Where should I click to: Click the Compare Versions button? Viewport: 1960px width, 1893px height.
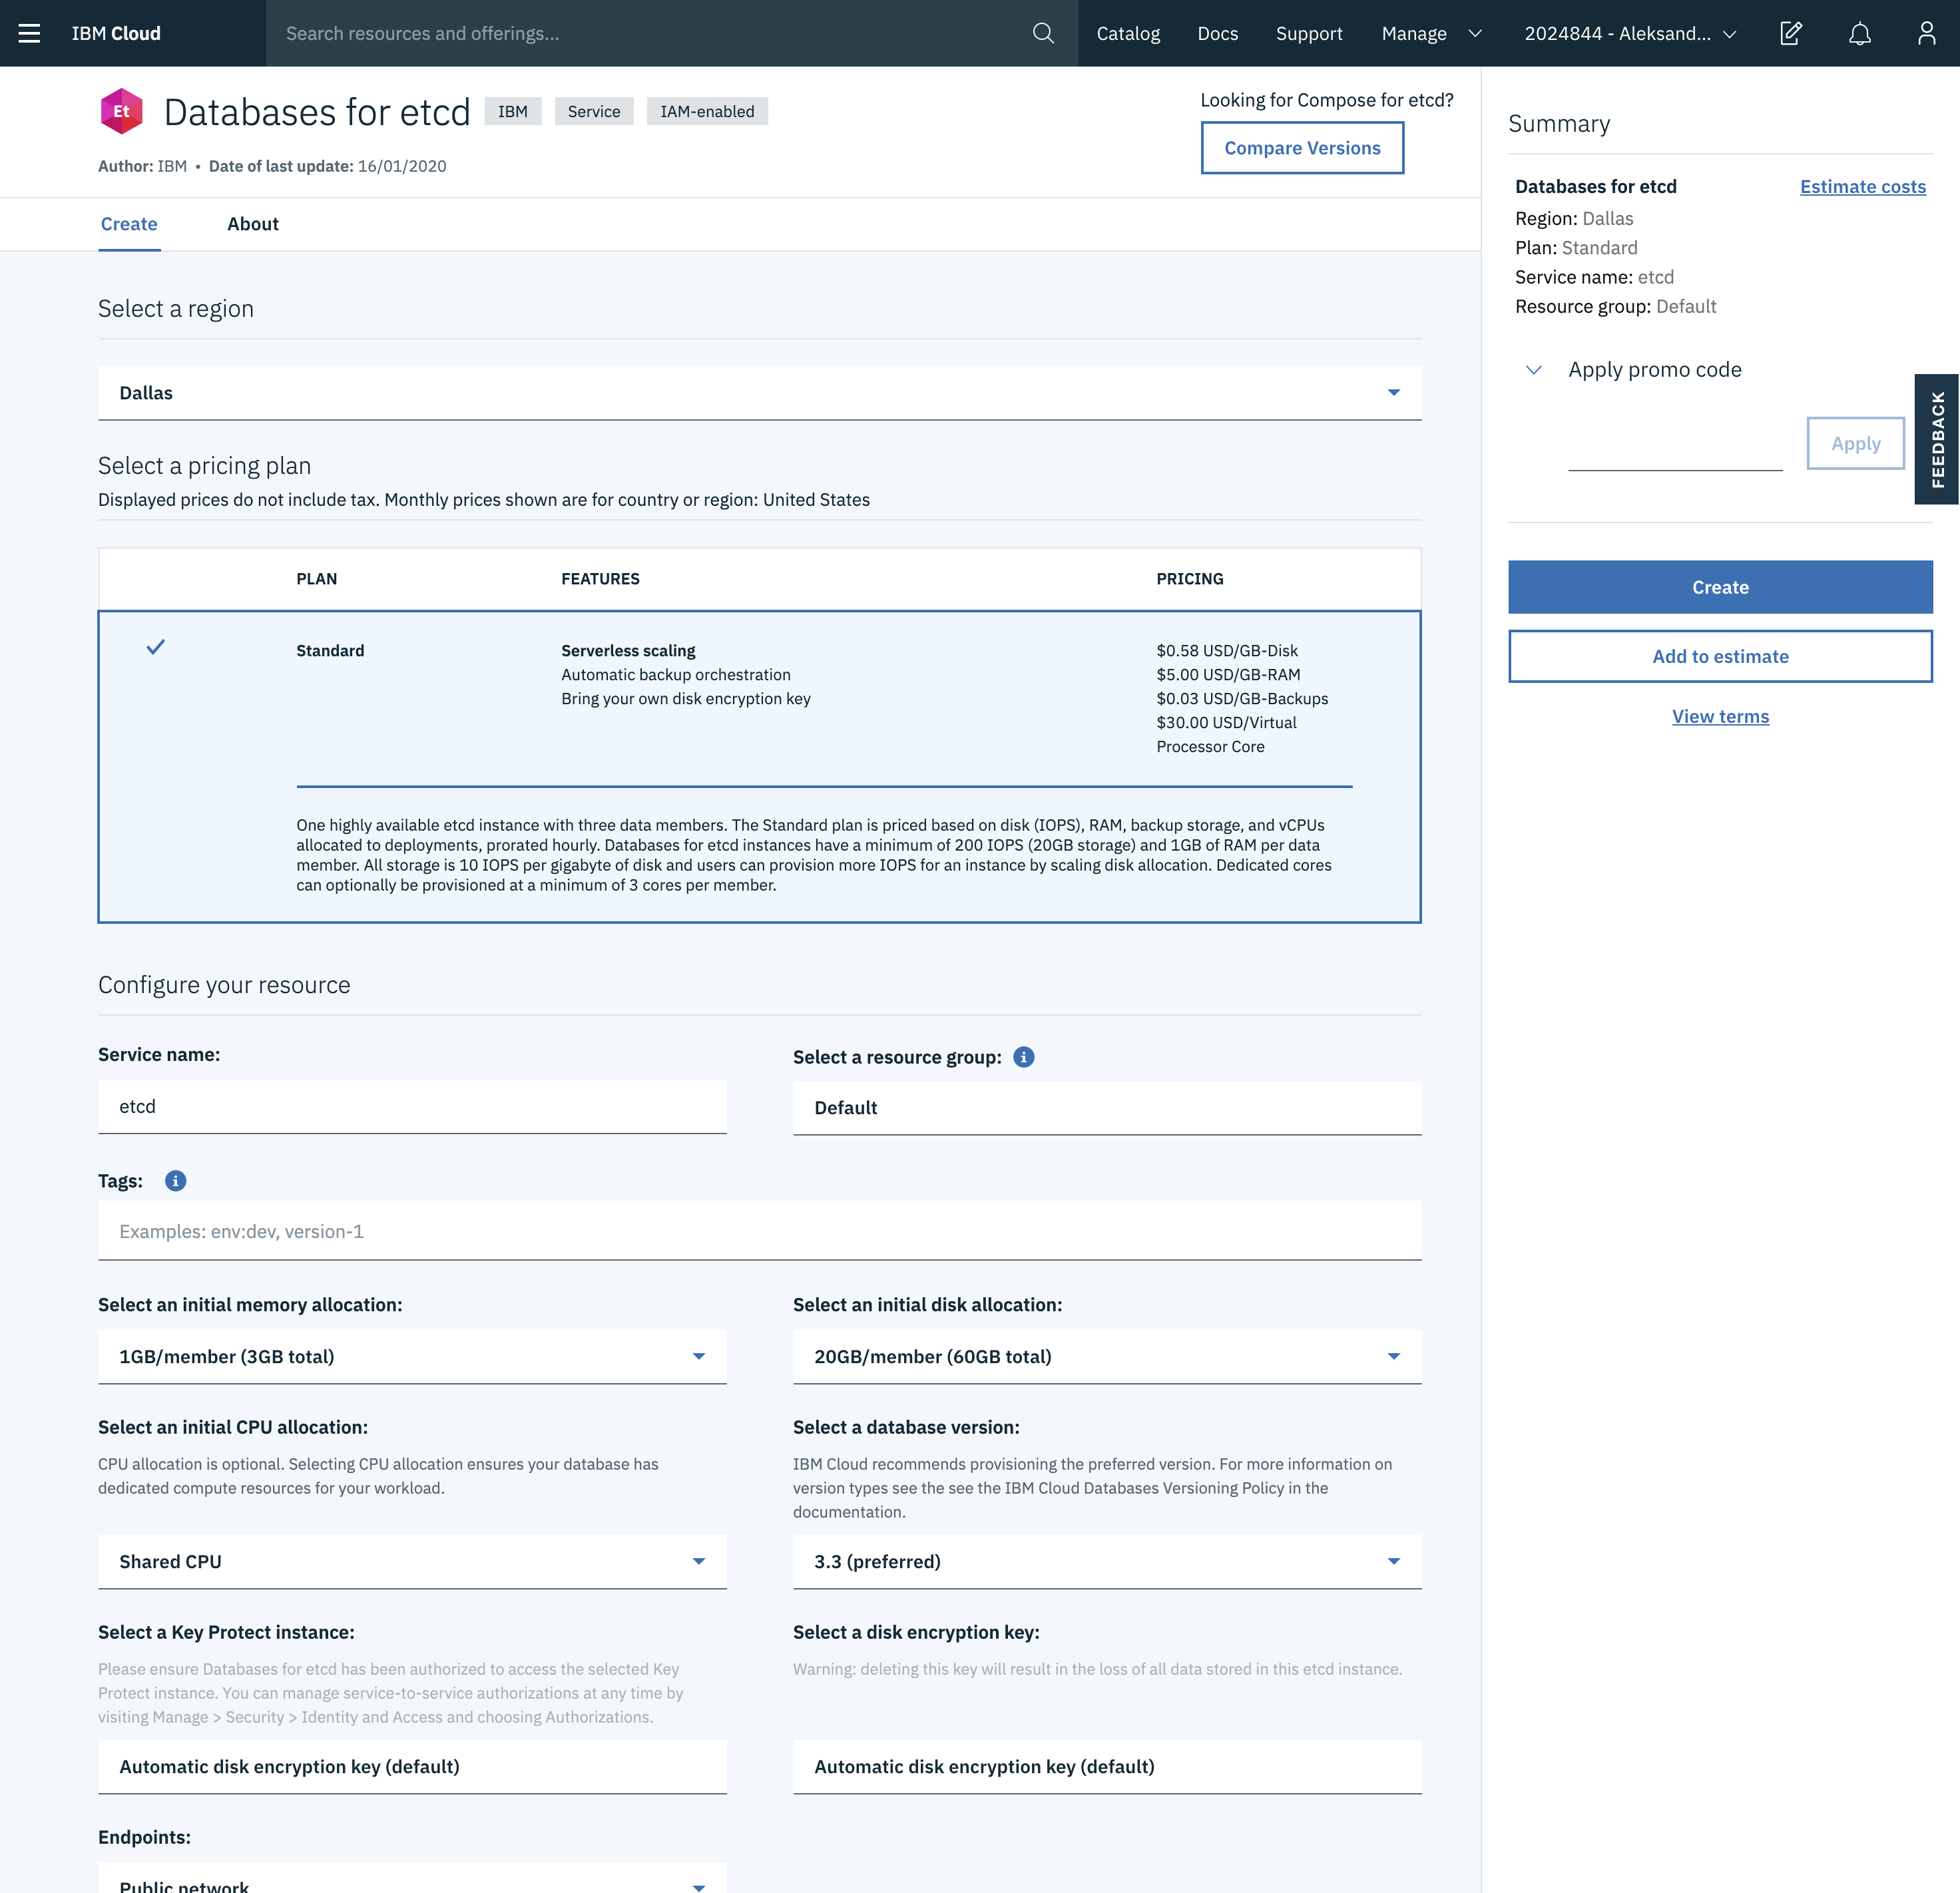click(x=1301, y=147)
